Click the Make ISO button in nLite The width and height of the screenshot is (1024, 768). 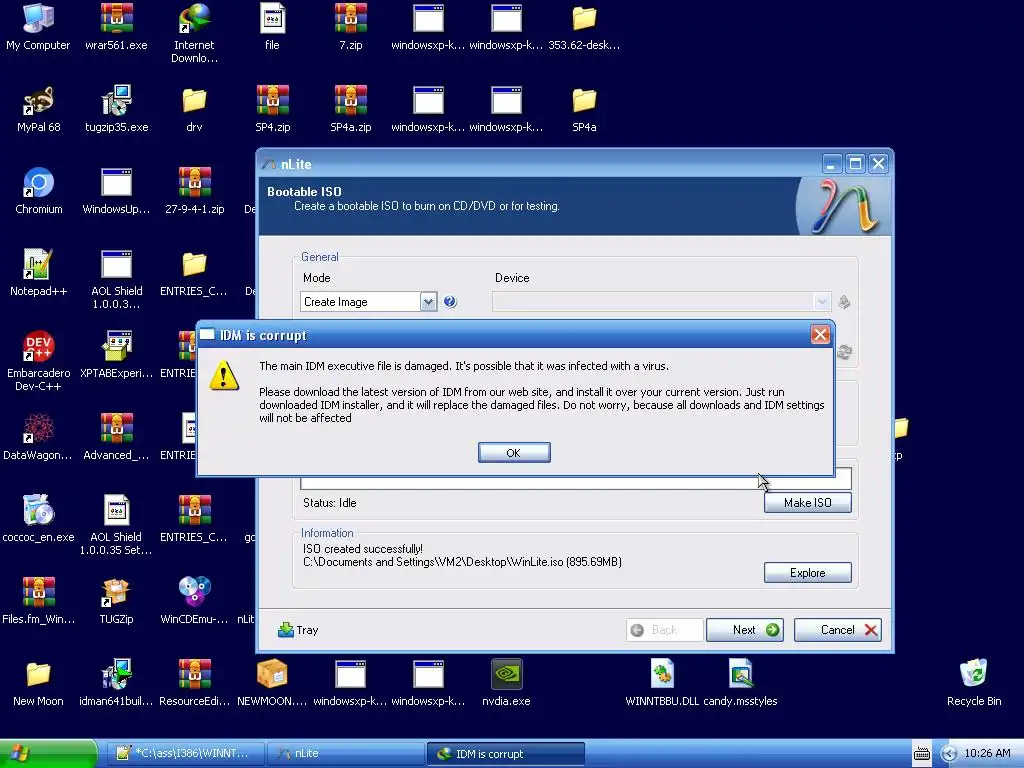807,503
